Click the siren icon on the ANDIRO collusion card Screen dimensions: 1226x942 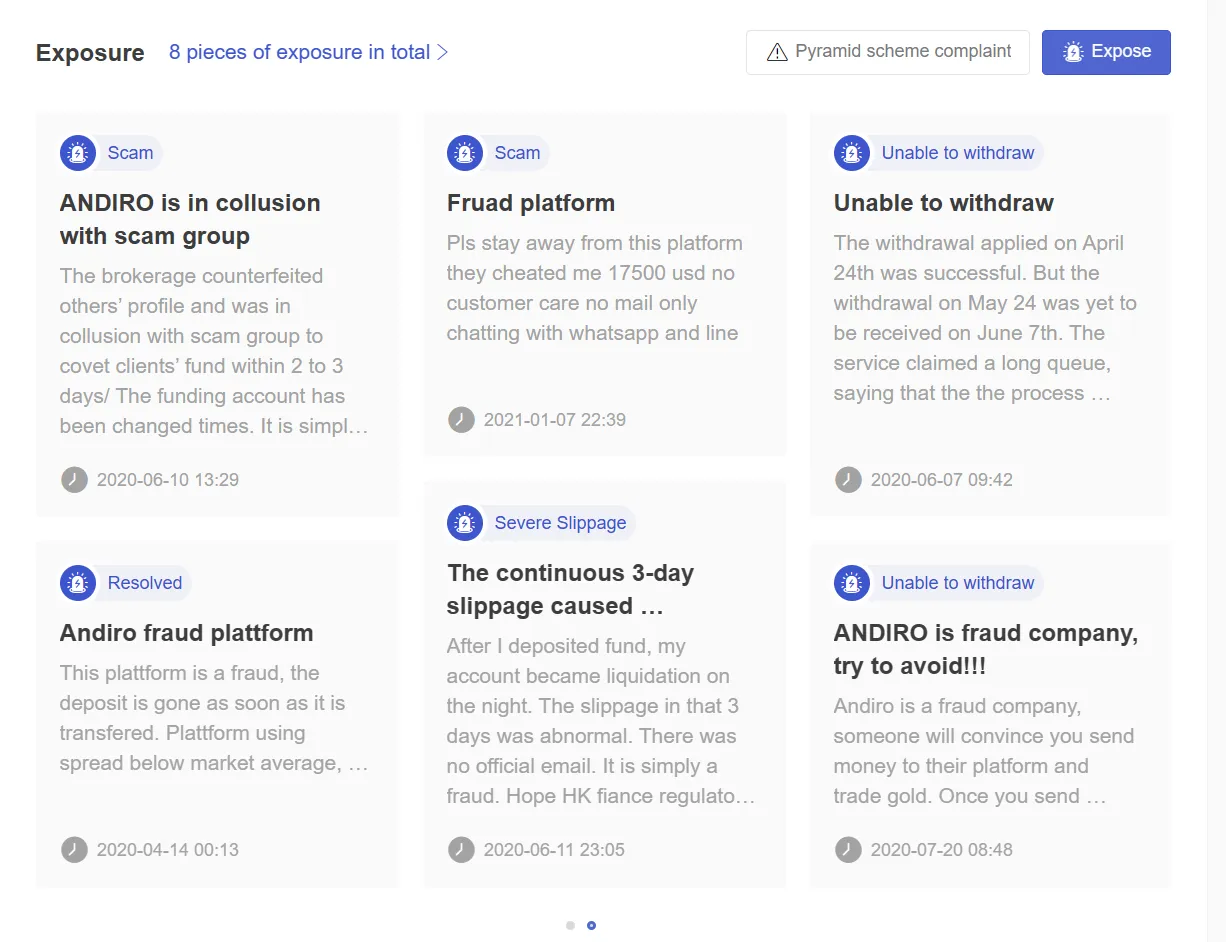pyautogui.click(x=78, y=153)
